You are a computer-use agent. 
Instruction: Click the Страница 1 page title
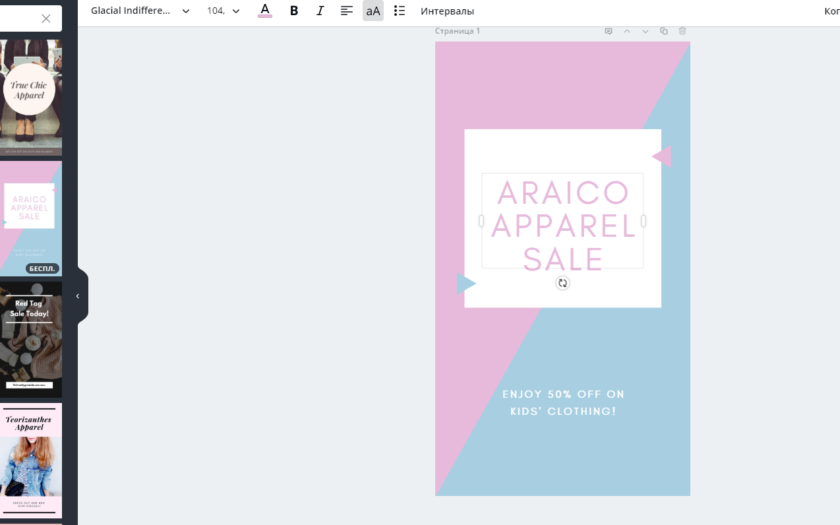[458, 31]
